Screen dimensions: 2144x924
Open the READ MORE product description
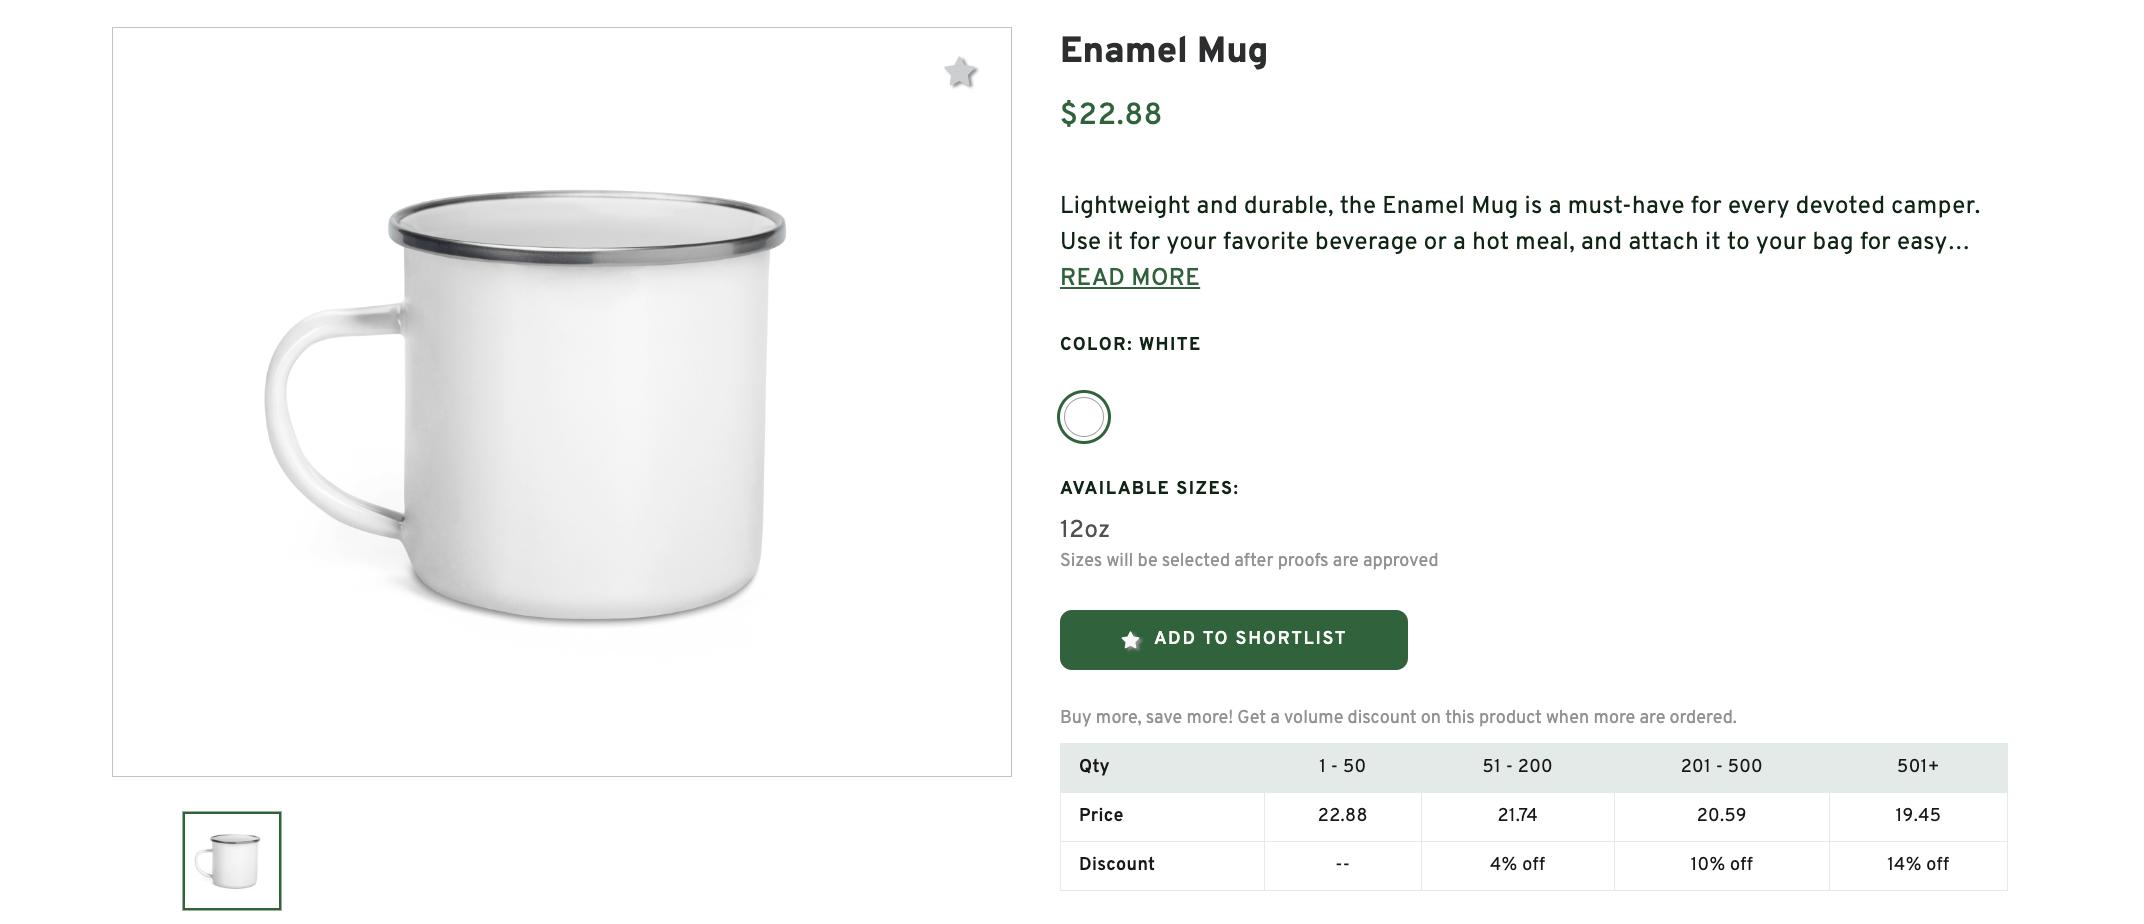pos(1129,277)
